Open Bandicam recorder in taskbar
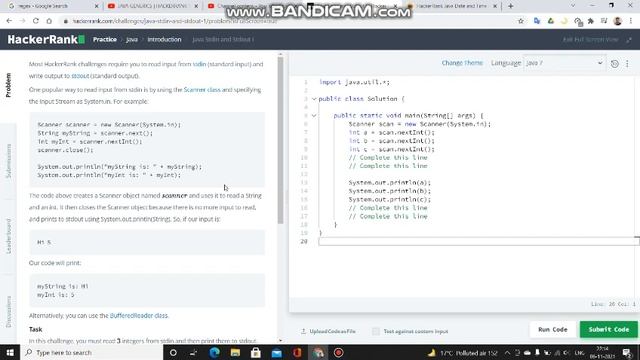 338,352
